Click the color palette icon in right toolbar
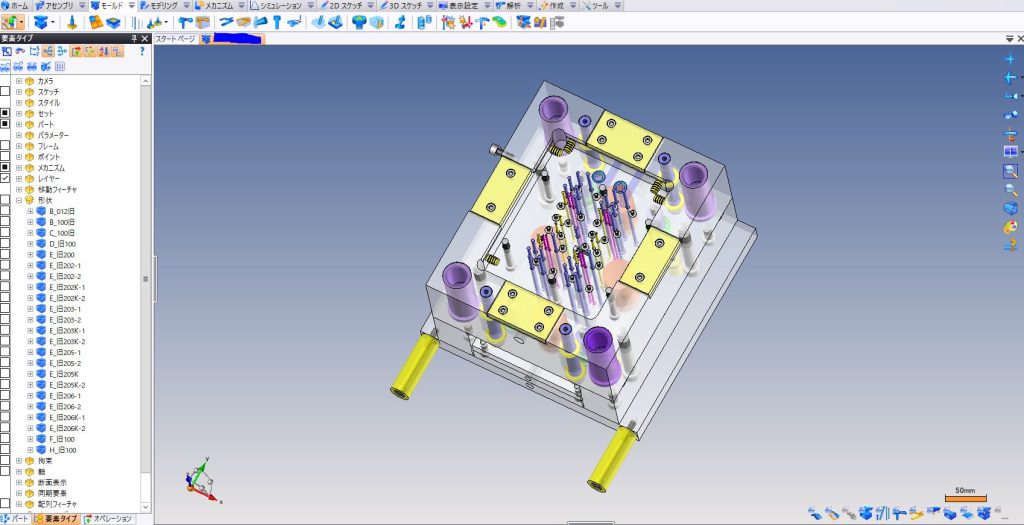The image size is (1024, 525). 1010,226
